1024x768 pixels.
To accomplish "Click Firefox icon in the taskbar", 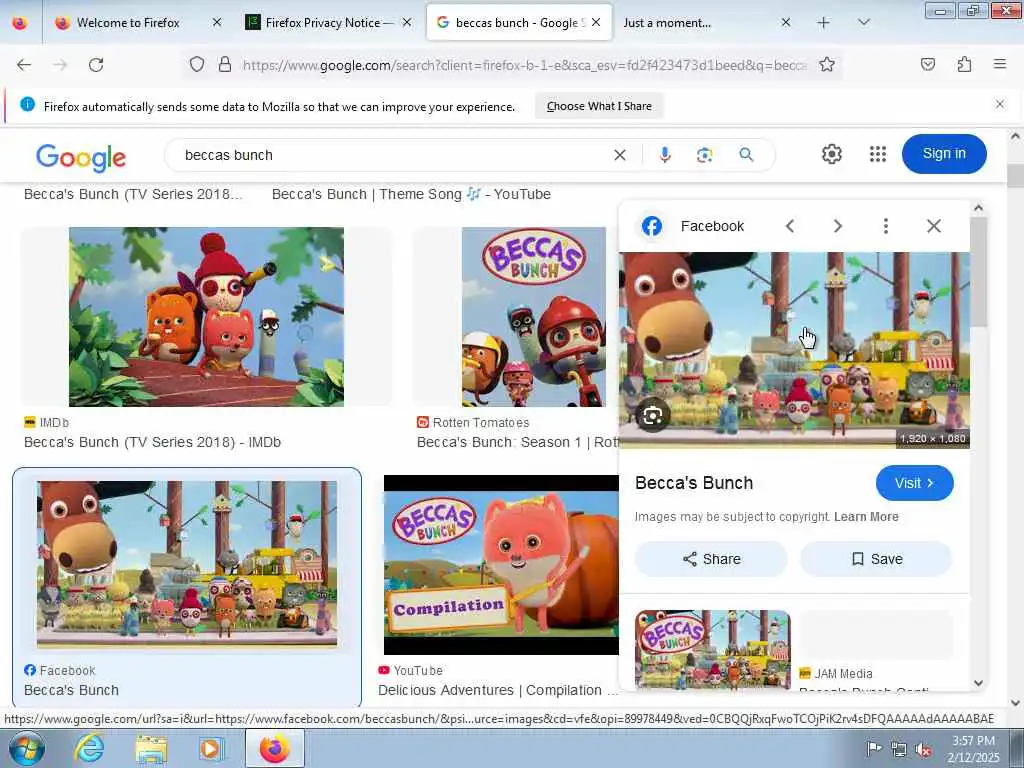I will [x=275, y=748].
